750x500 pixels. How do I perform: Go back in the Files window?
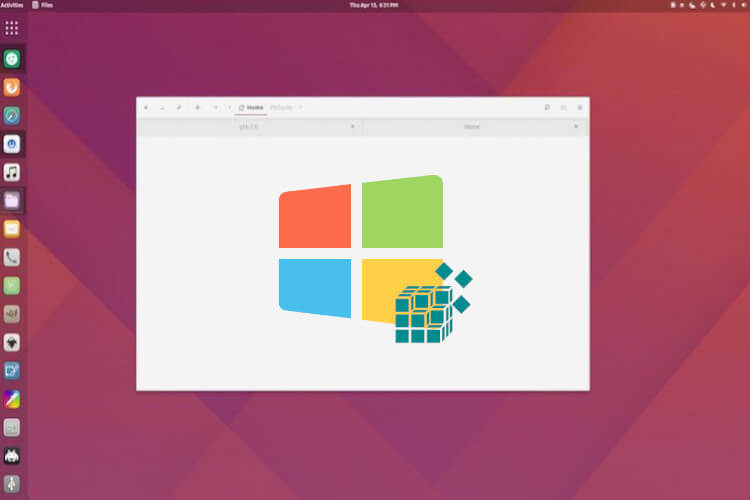tap(146, 108)
